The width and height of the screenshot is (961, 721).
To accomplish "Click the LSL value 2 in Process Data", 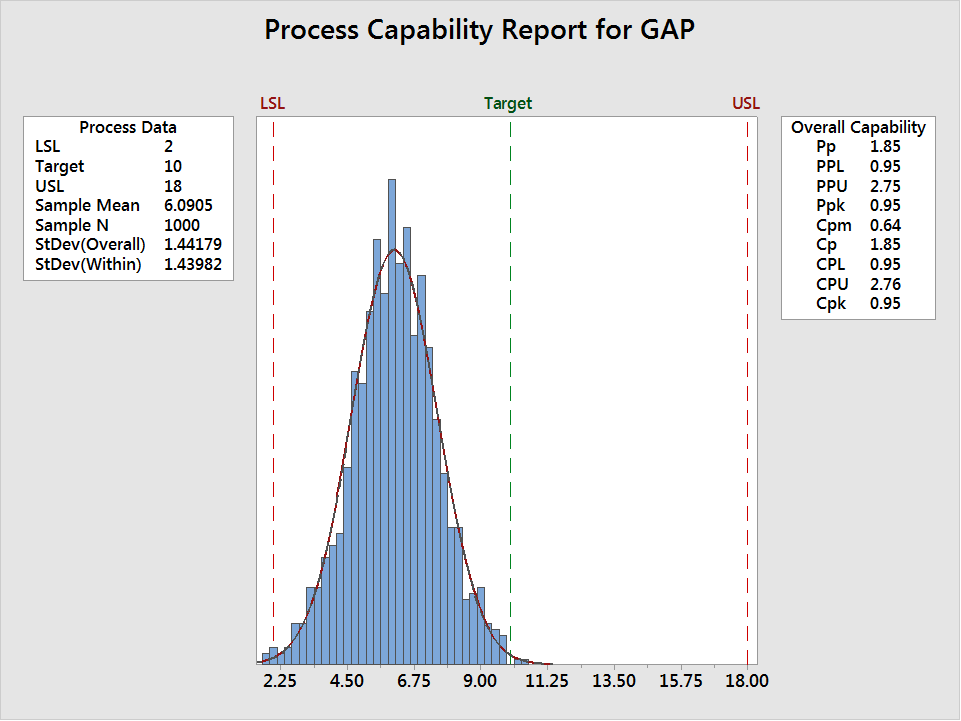I will click(169, 147).
